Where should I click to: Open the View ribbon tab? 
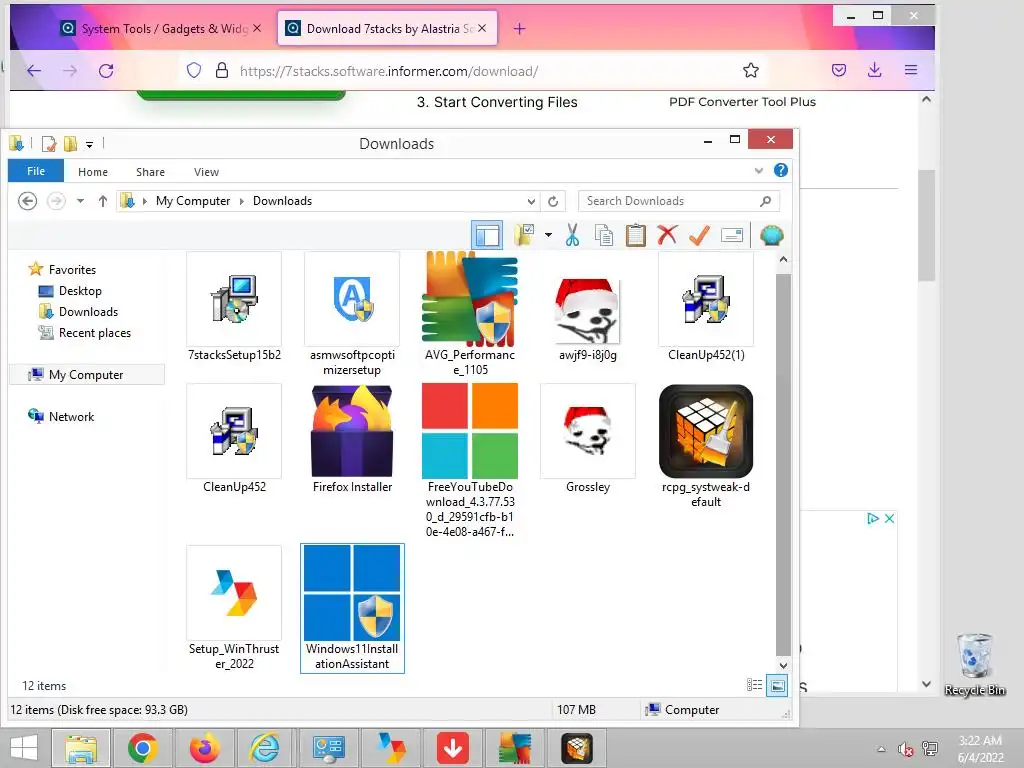click(x=206, y=172)
